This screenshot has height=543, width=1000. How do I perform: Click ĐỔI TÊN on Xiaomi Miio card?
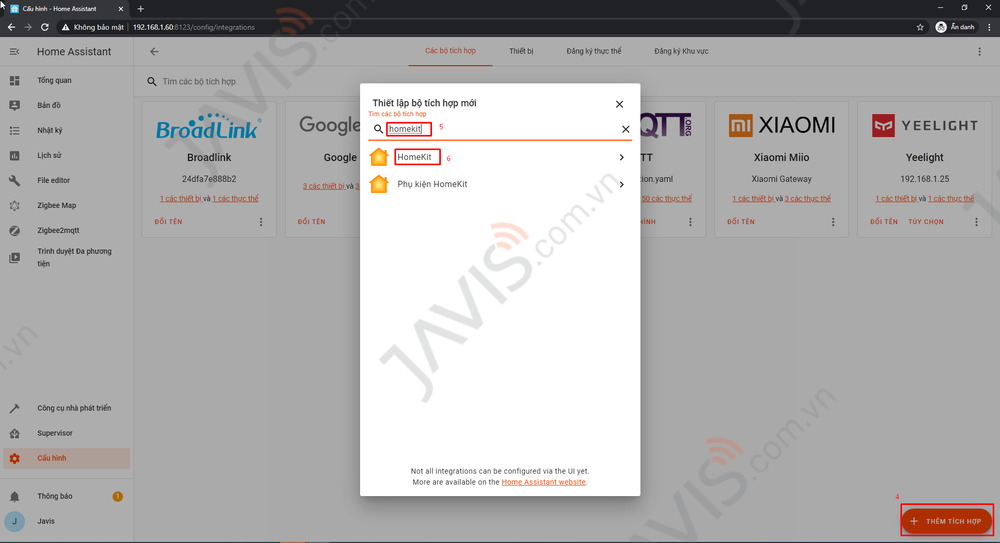coord(740,221)
